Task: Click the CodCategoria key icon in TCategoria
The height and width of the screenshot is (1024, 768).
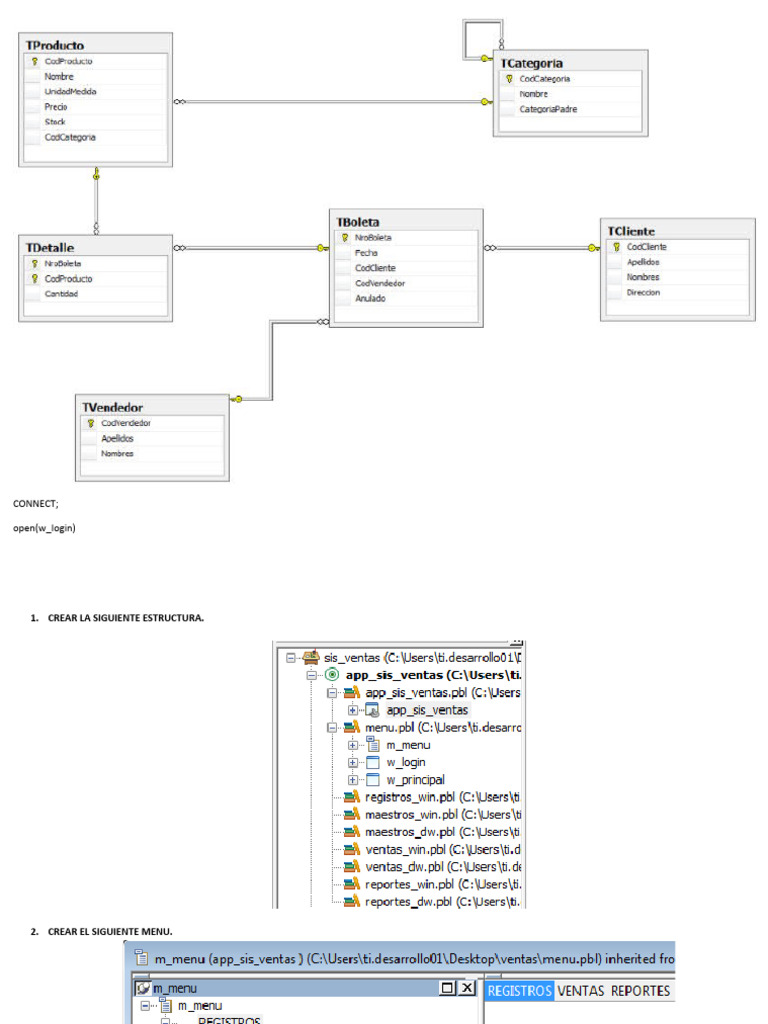Action: (509, 78)
